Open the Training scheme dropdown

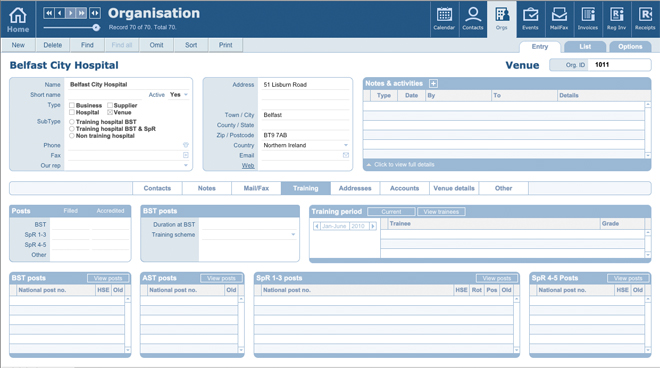tap(293, 235)
